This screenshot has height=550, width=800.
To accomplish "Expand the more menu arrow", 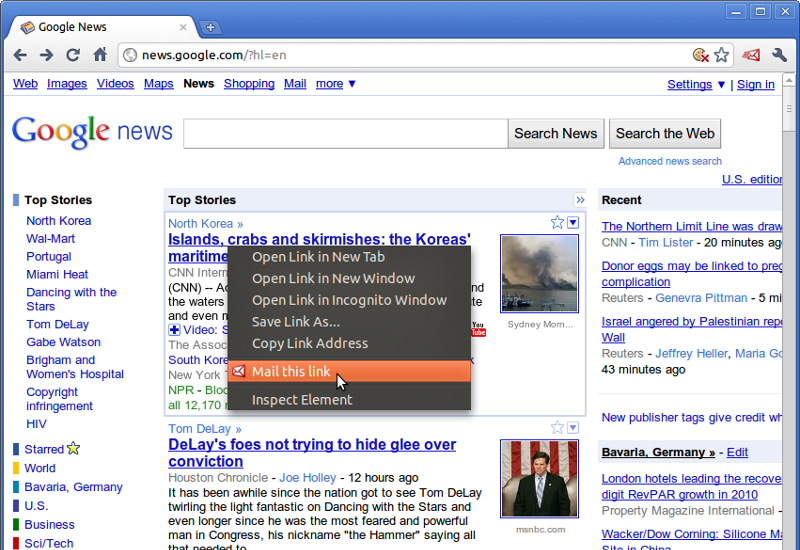I will [x=352, y=84].
